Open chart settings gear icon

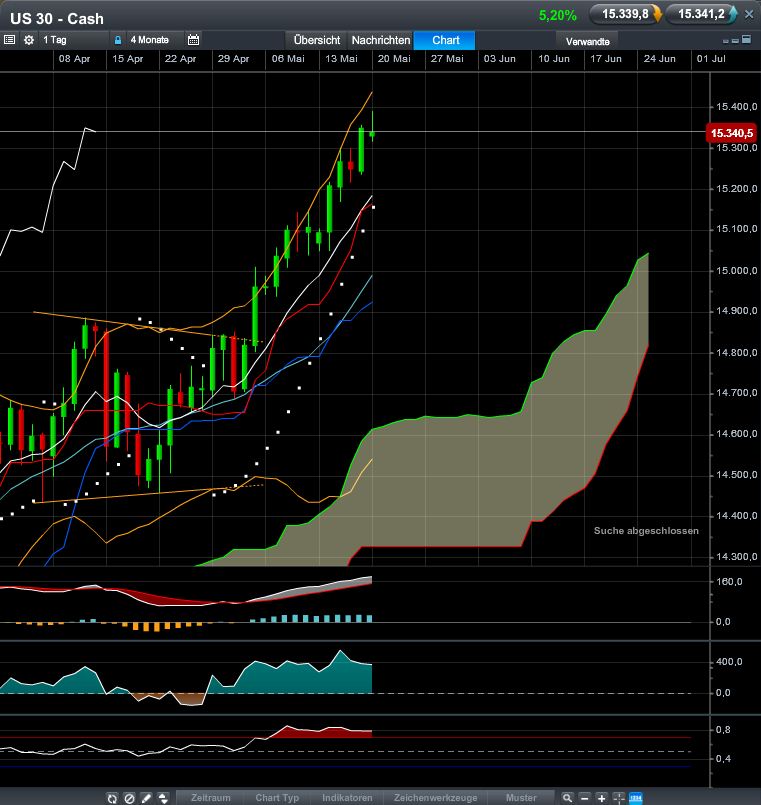click(29, 40)
